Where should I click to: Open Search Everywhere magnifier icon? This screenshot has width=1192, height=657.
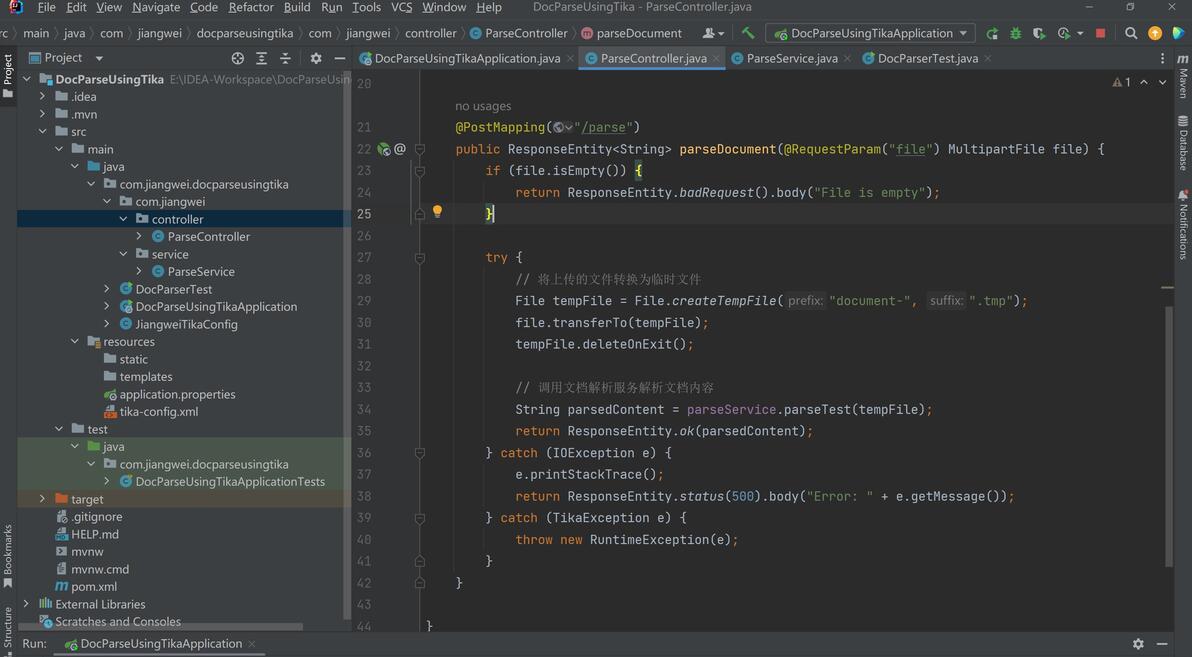click(1131, 33)
